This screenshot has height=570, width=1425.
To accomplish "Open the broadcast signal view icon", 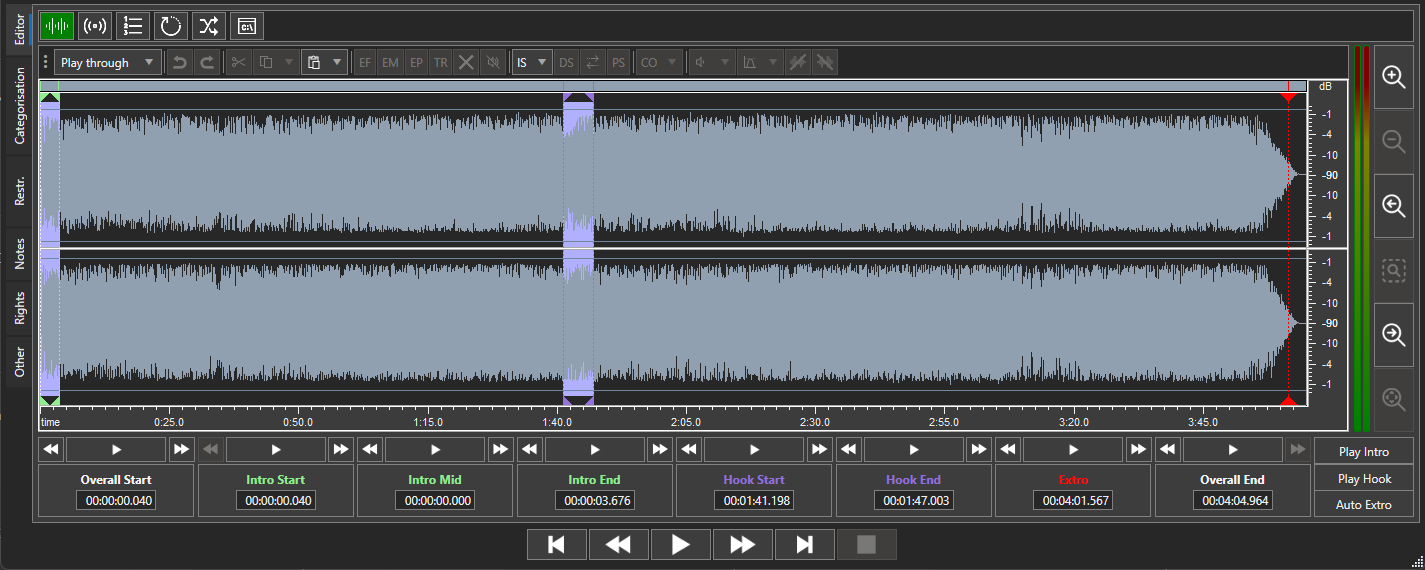I will coord(95,26).
